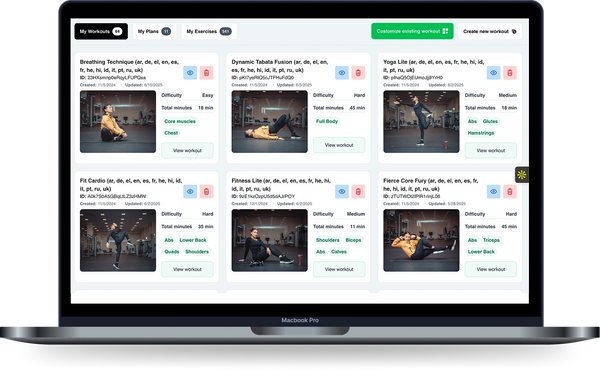600x371 pixels.
Task: Toggle eye icon on Yoga Lite card
Action: [494, 73]
